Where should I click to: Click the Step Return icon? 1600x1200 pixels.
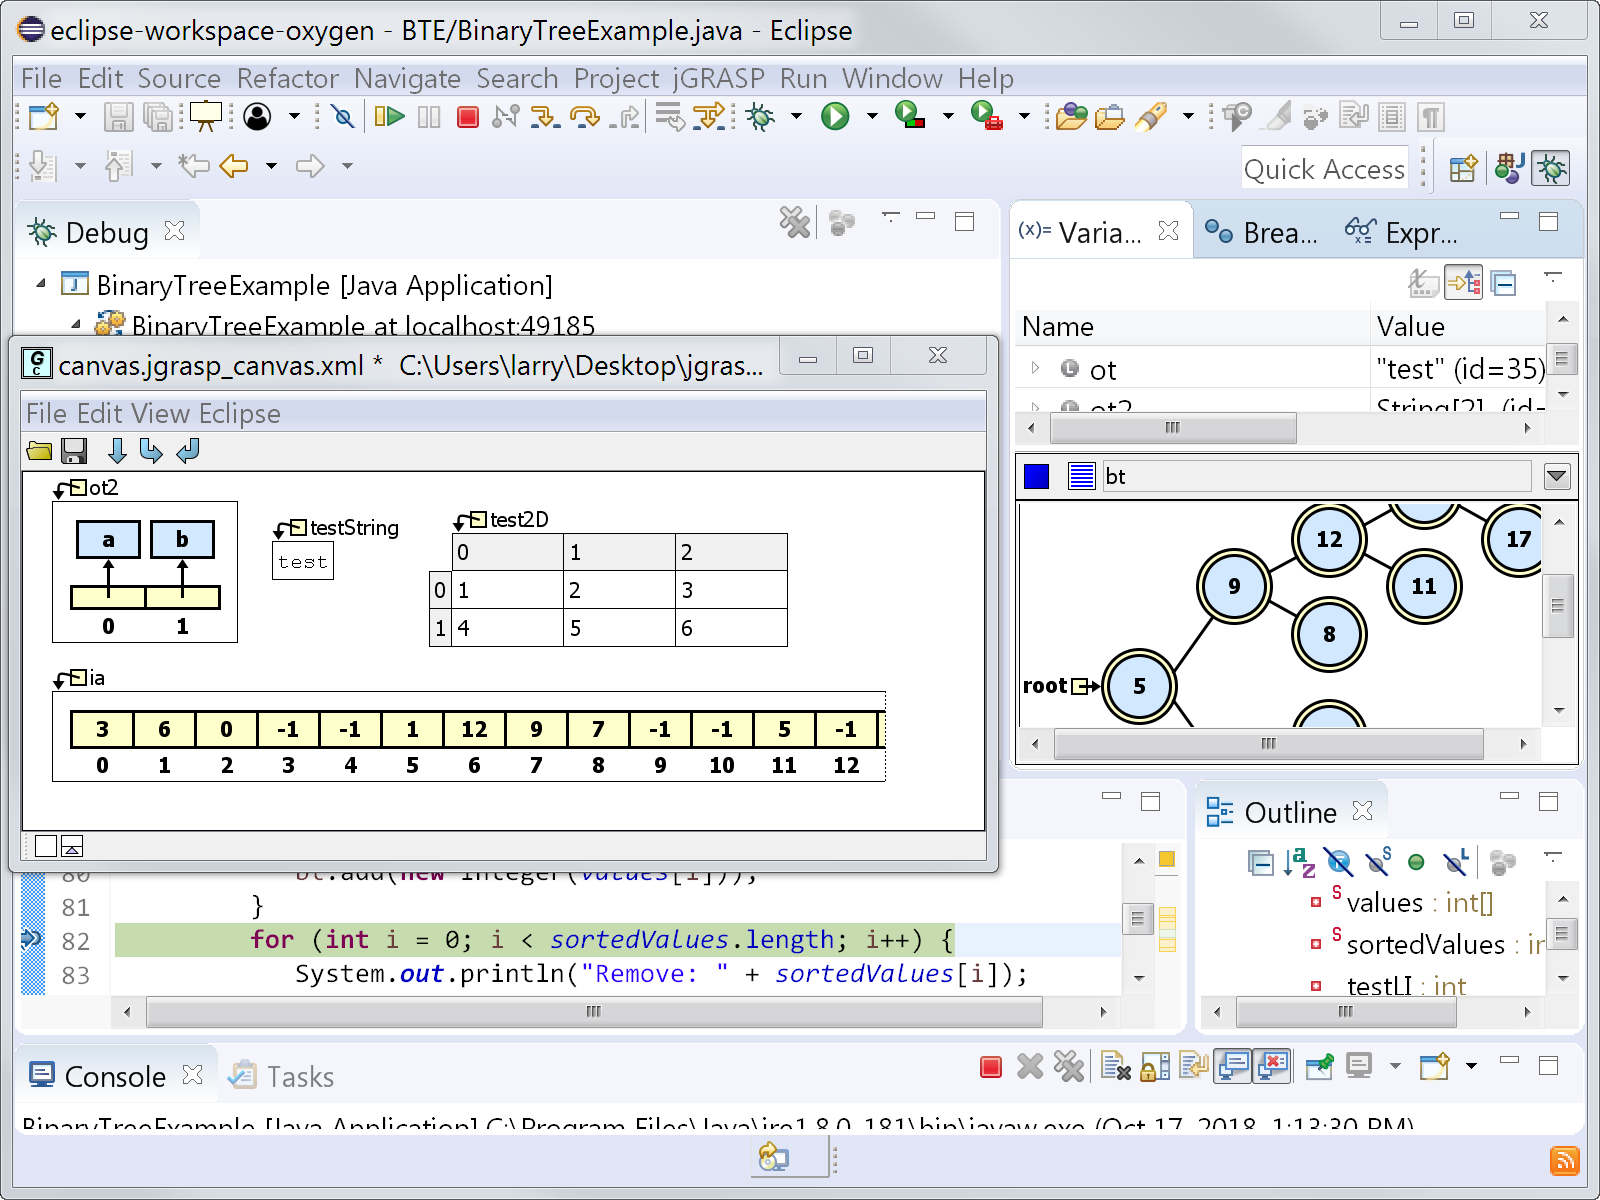point(624,117)
